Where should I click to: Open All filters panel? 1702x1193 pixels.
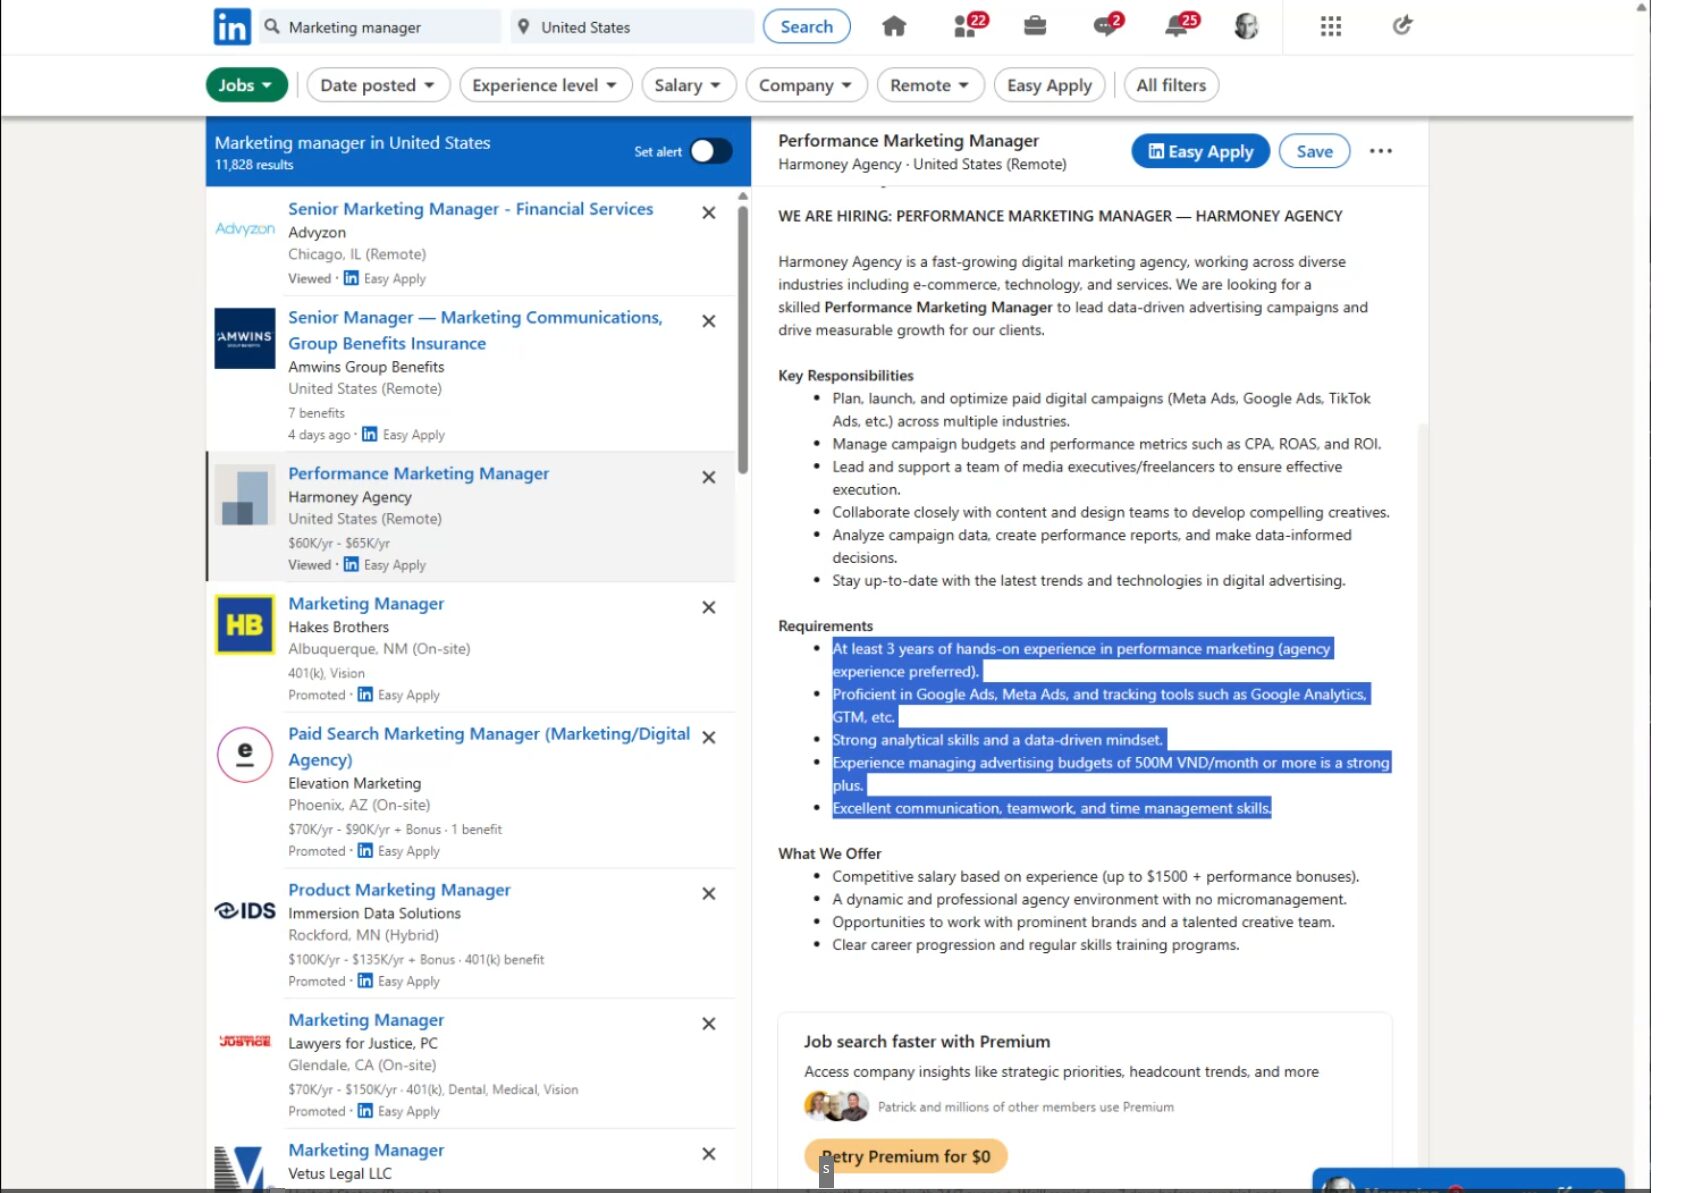click(1171, 85)
